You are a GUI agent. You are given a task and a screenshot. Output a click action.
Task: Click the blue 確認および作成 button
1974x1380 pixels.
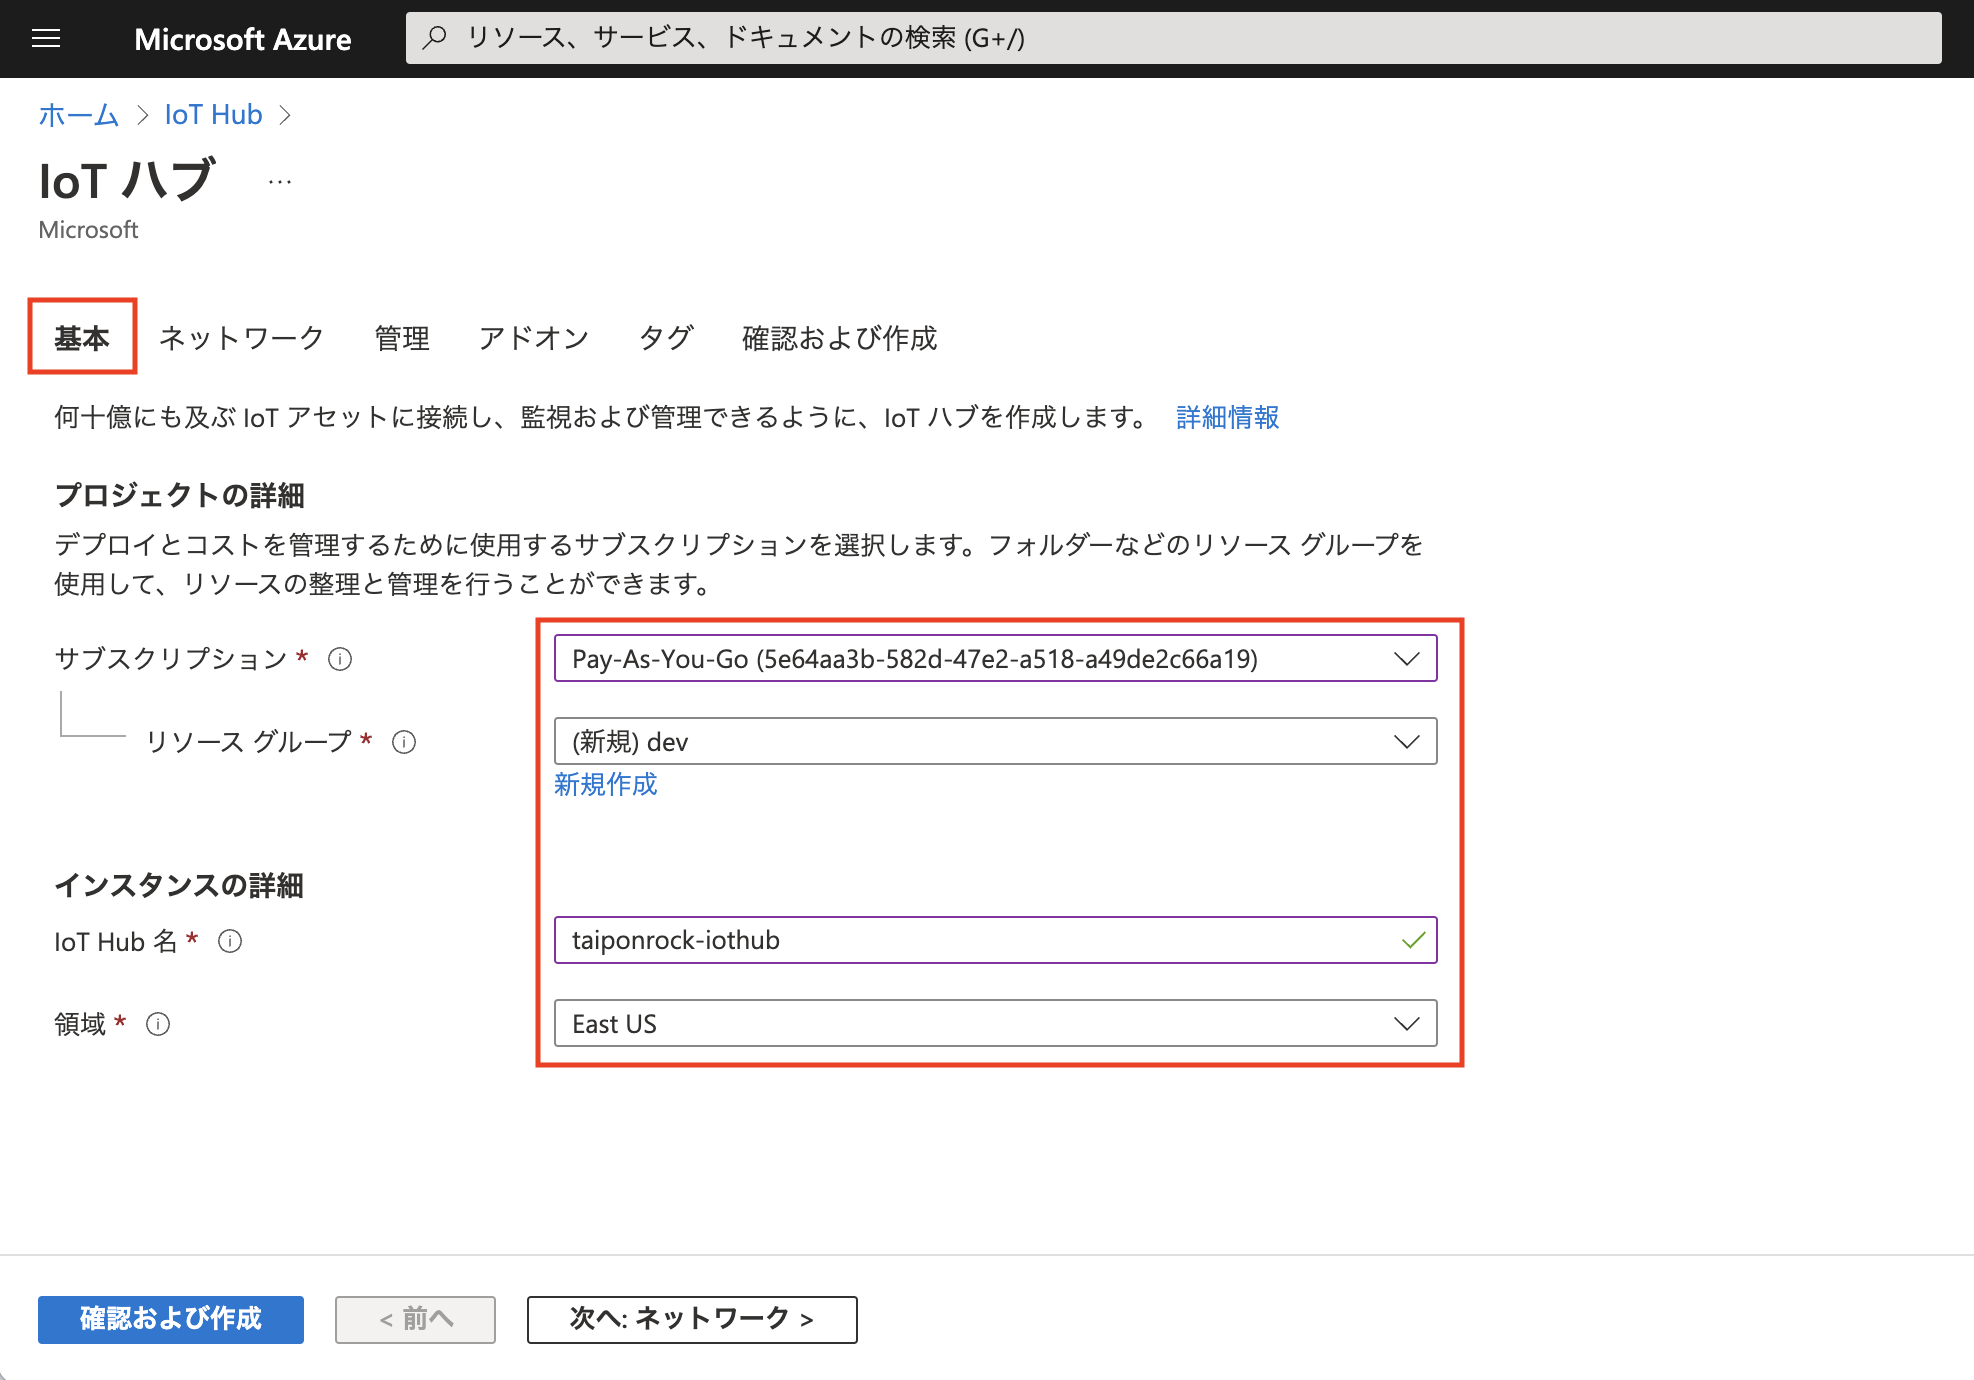(171, 1319)
